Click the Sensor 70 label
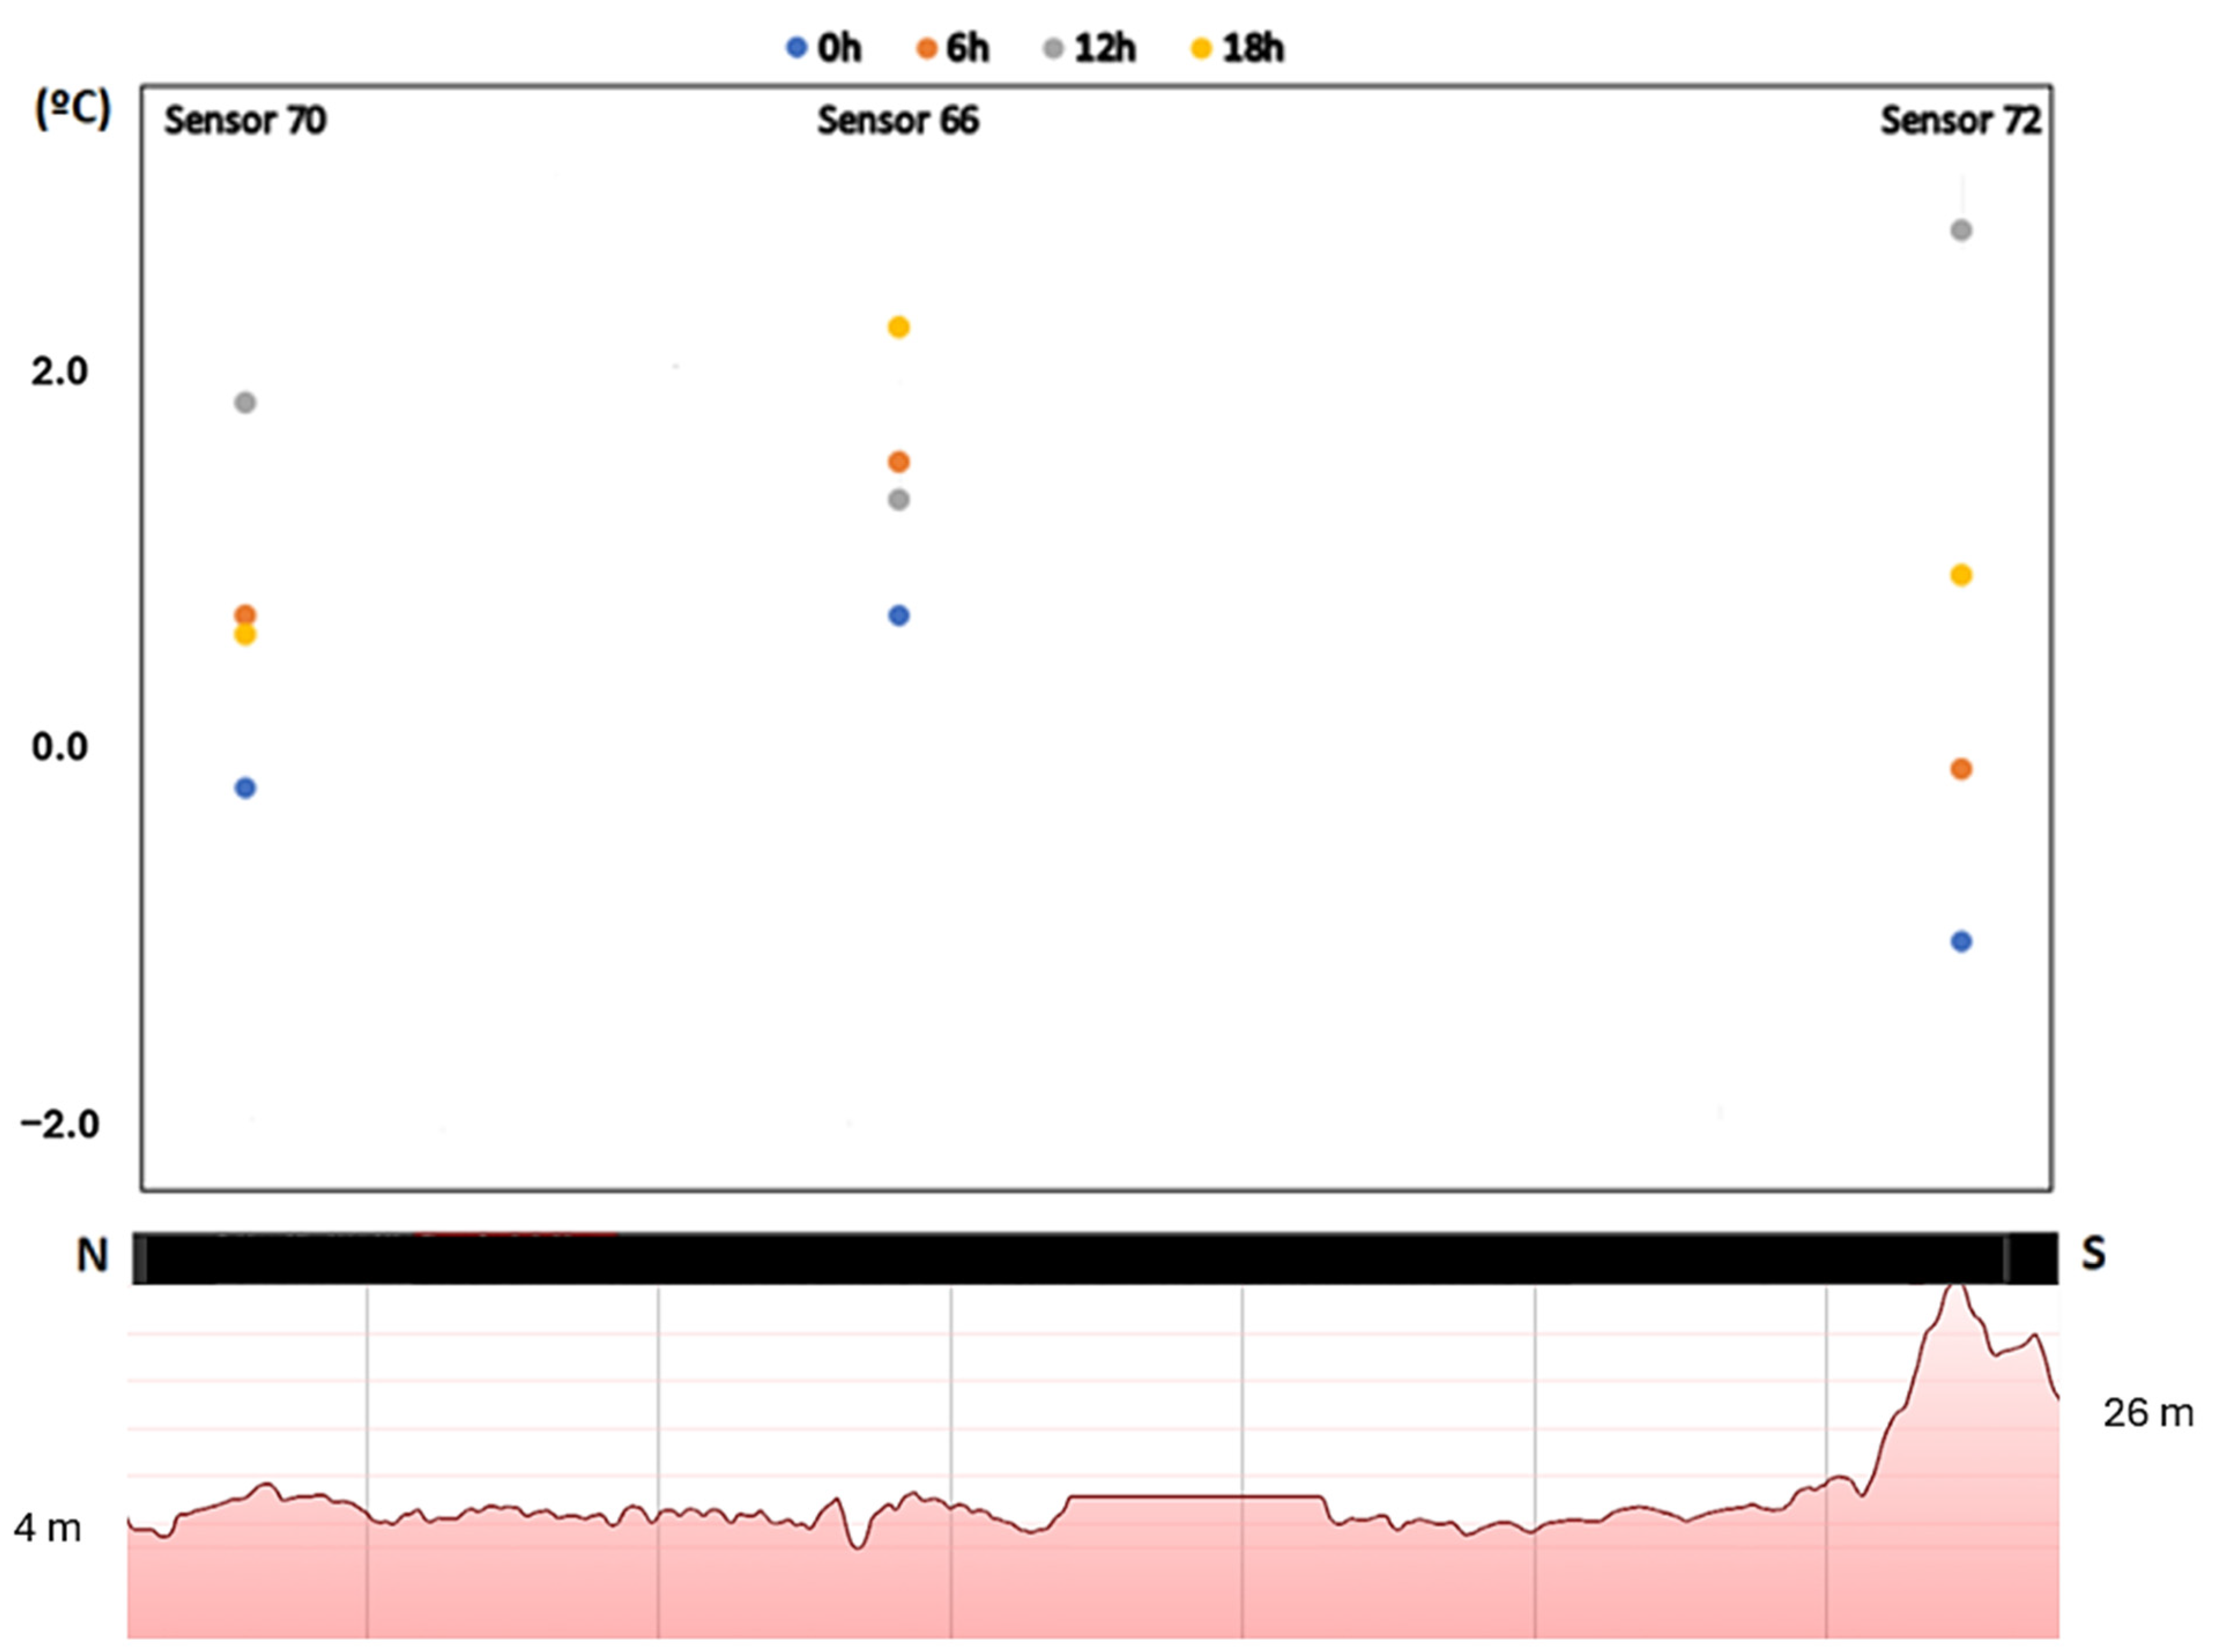 point(245,120)
